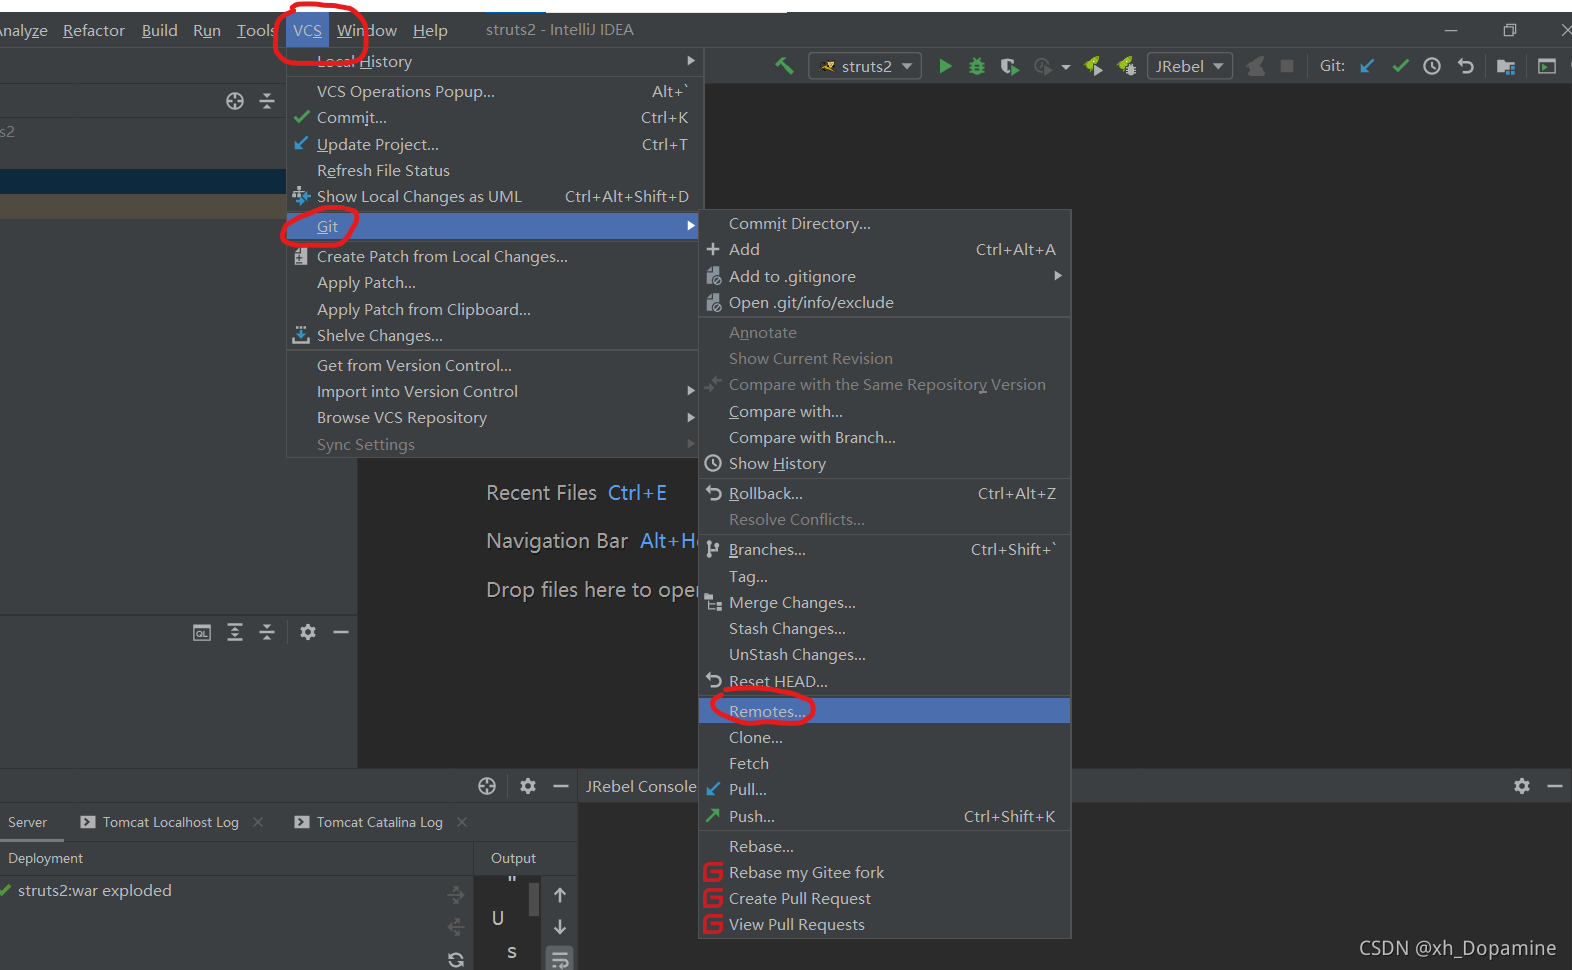Choose Create Pull Request Gitee entry
The height and width of the screenshot is (970, 1572).
tap(885, 899)
